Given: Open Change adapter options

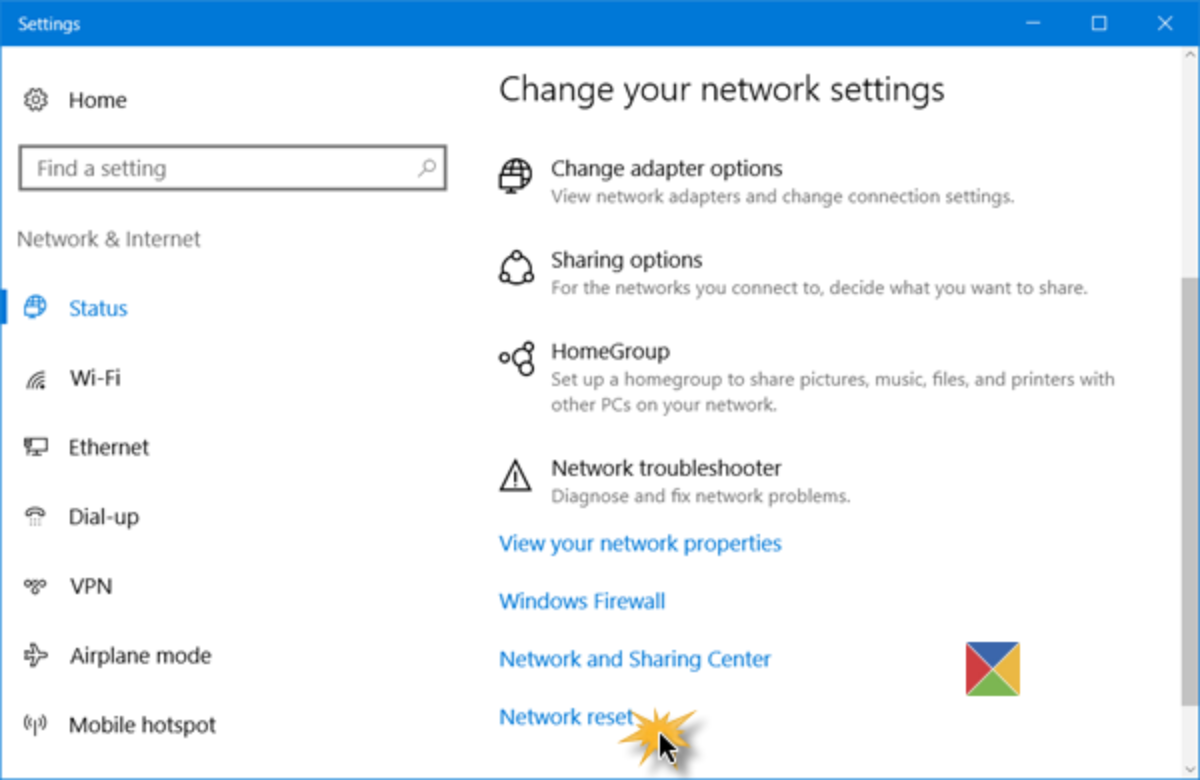Looking at the screenshot, I should (x=666, y=169).
